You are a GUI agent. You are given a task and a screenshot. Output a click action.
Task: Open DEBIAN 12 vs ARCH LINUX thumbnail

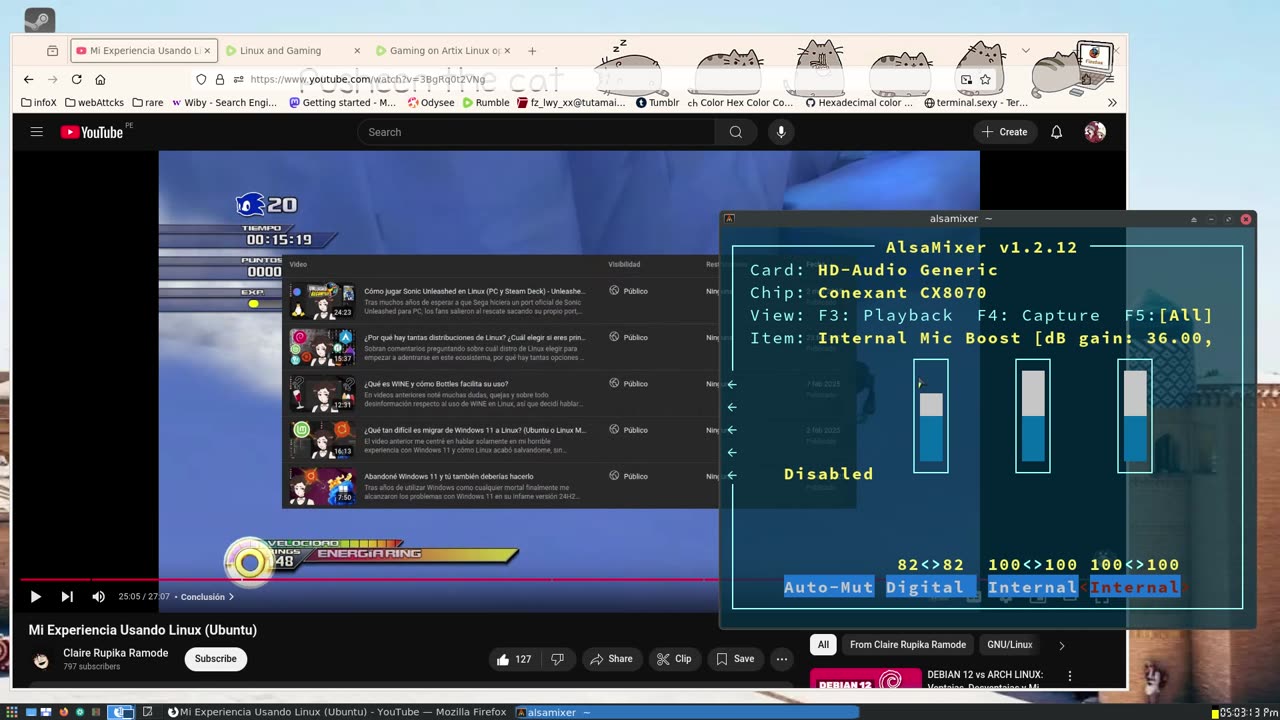click(865, 678)
